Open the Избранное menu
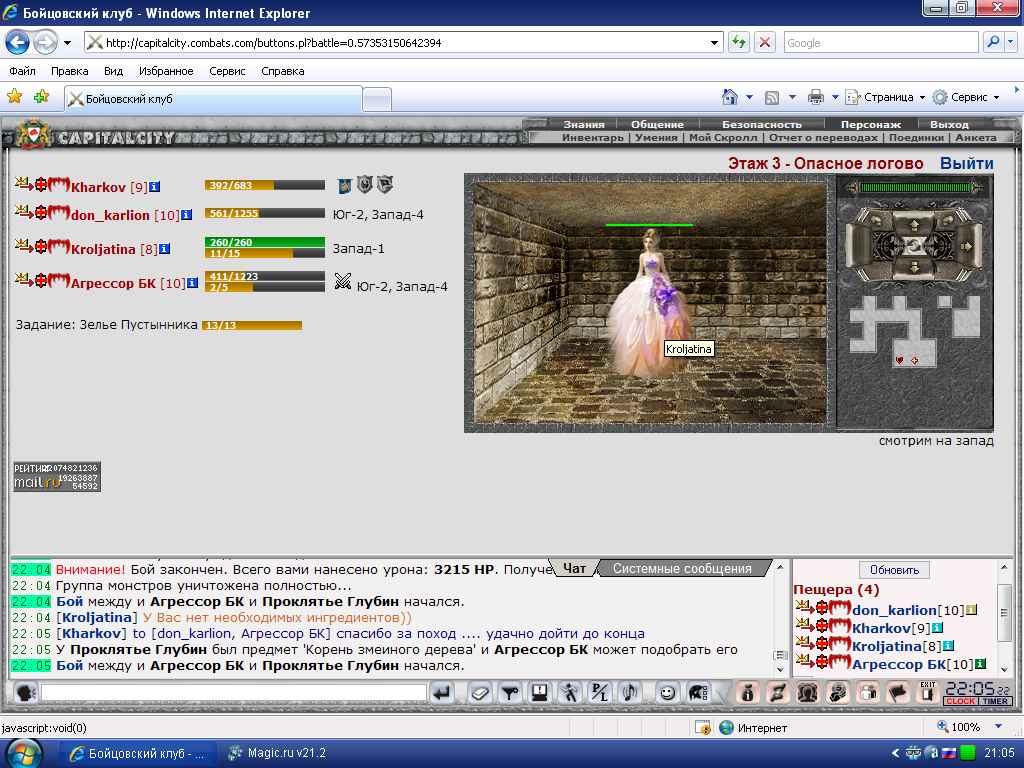This screenshot has width=1024, height=768. [x=166, y=71]
